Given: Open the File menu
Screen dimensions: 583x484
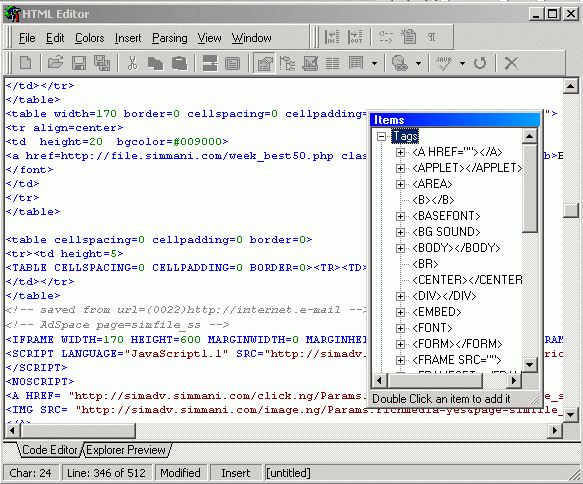Looking at the screenshot, I should coord(27,38).
